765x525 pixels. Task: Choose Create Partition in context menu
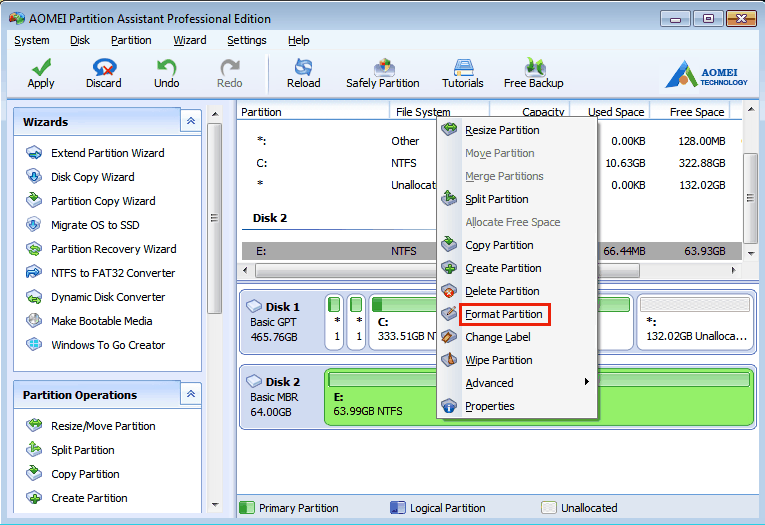click(517, 268)
